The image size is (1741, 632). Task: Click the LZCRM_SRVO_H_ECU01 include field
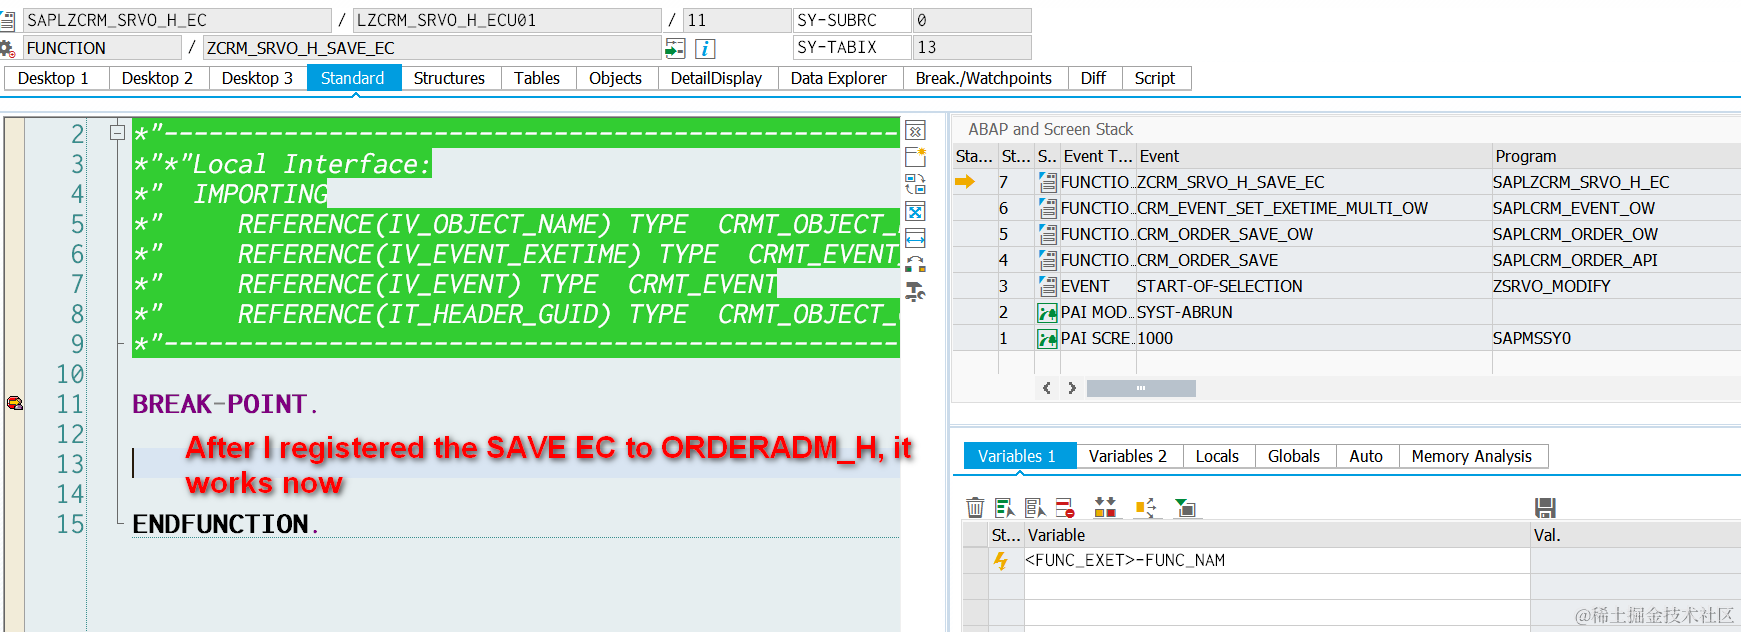point(507,20)
